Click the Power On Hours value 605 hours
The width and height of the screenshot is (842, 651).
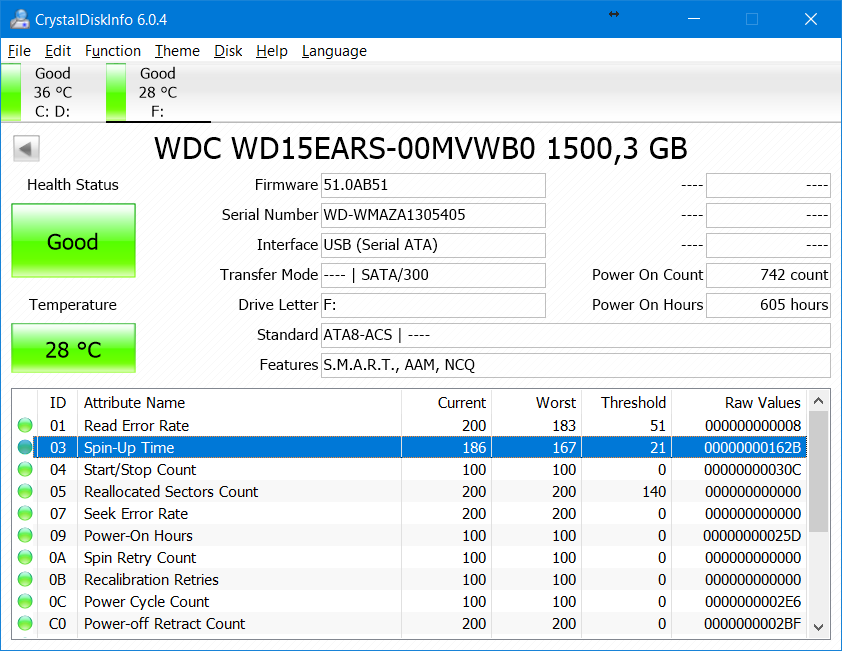[768, 306]
